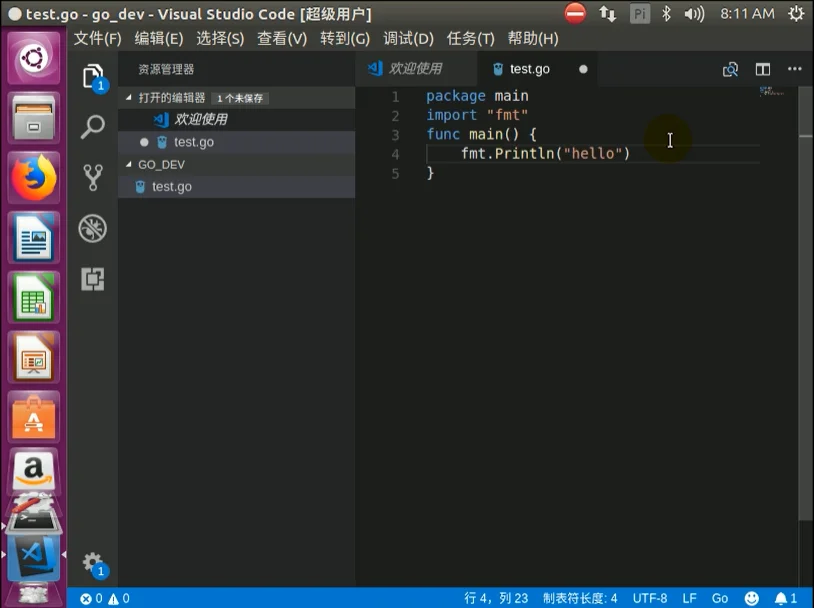Open the 查看(V) menu

tap(282, 38)
